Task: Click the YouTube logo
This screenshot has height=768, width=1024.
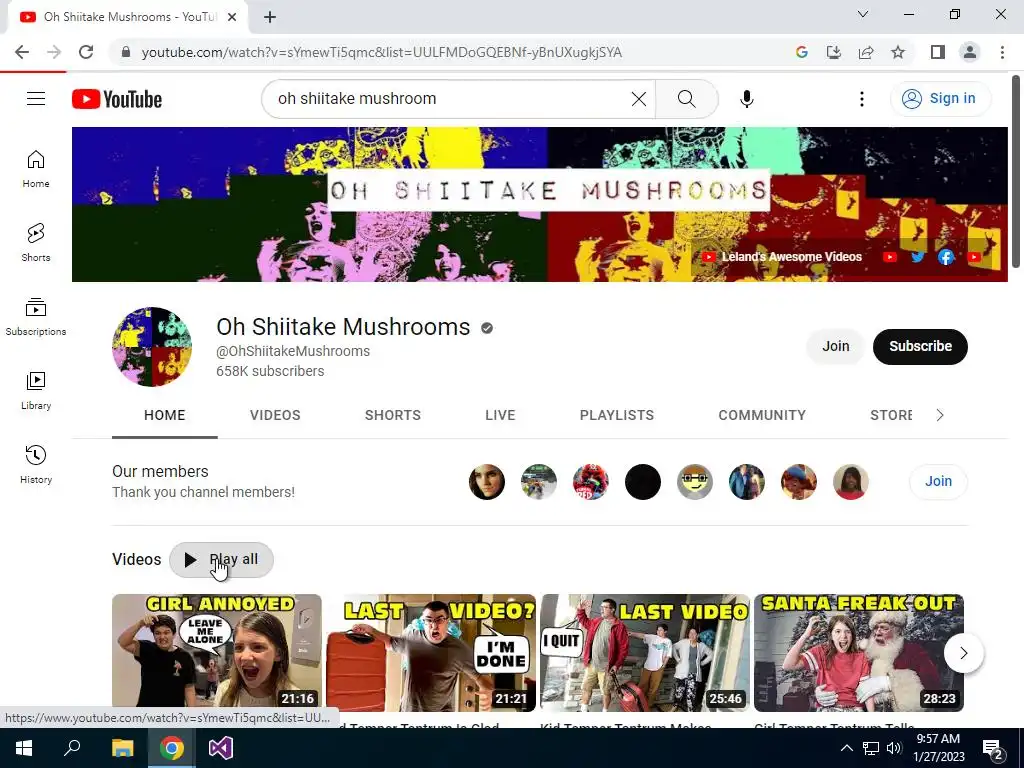Action: (x=117, y=99)
